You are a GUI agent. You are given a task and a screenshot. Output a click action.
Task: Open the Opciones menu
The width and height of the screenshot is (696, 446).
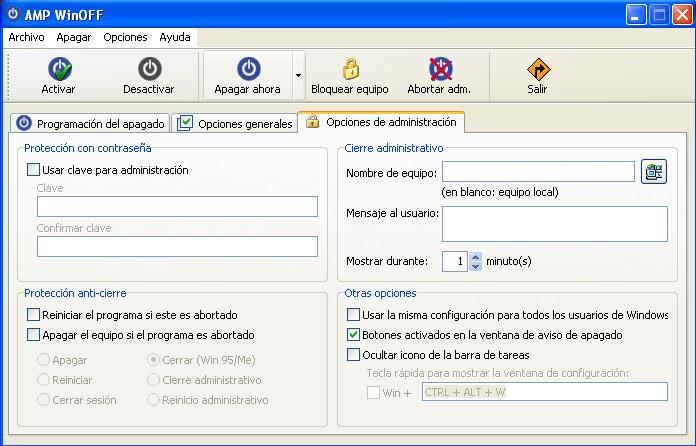point(125,37)
